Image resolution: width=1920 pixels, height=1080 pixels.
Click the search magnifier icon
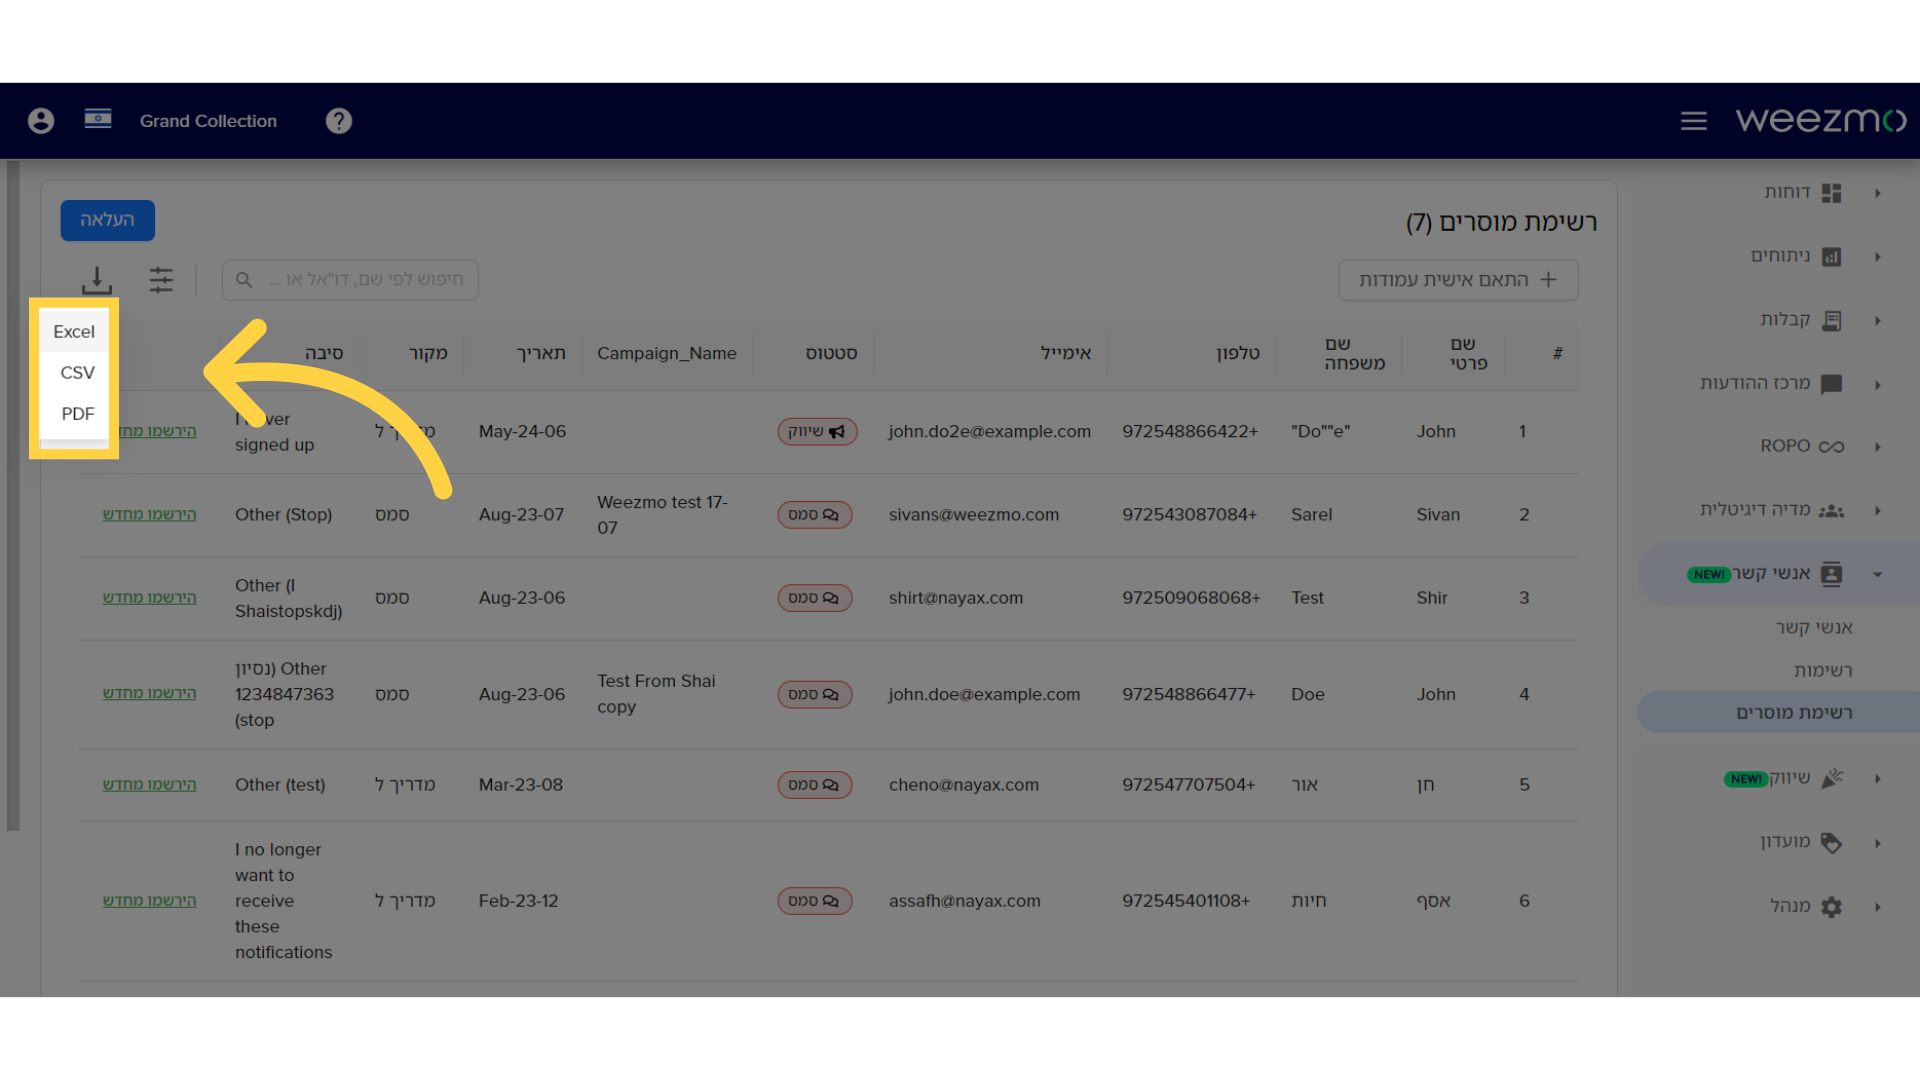pyautogui.click(x=244, y=280)
